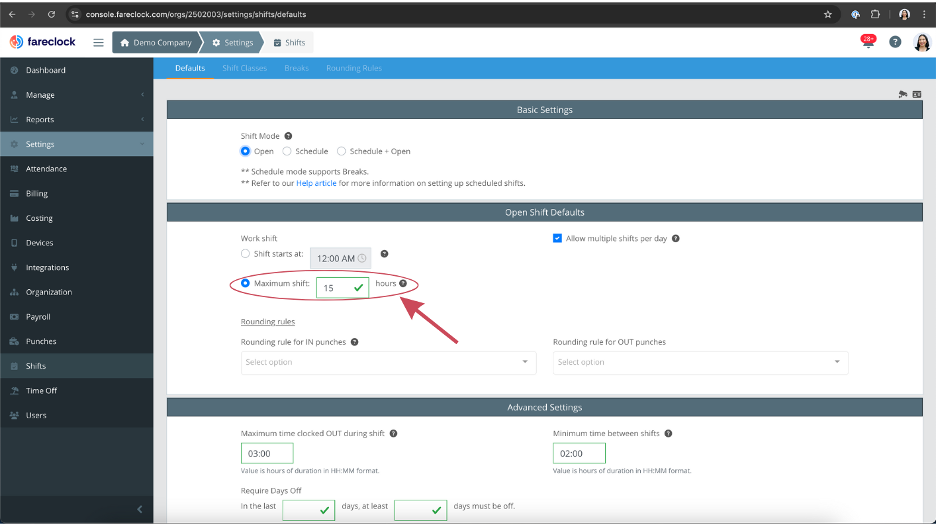The width and height of the screenshot is (936, 526).
Task: Click the Devices sidebar icon
Action: [14, 243]
